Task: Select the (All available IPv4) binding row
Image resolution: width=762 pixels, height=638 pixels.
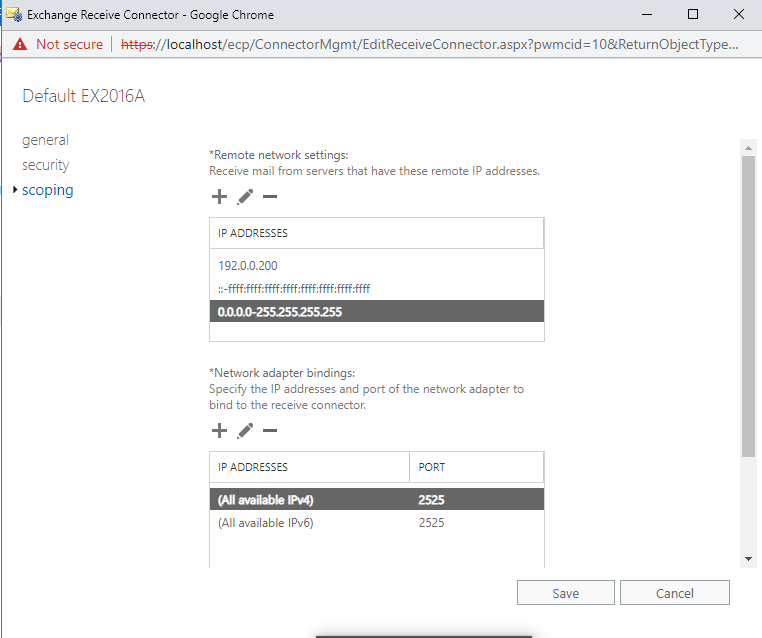Action: coord(377,500)
